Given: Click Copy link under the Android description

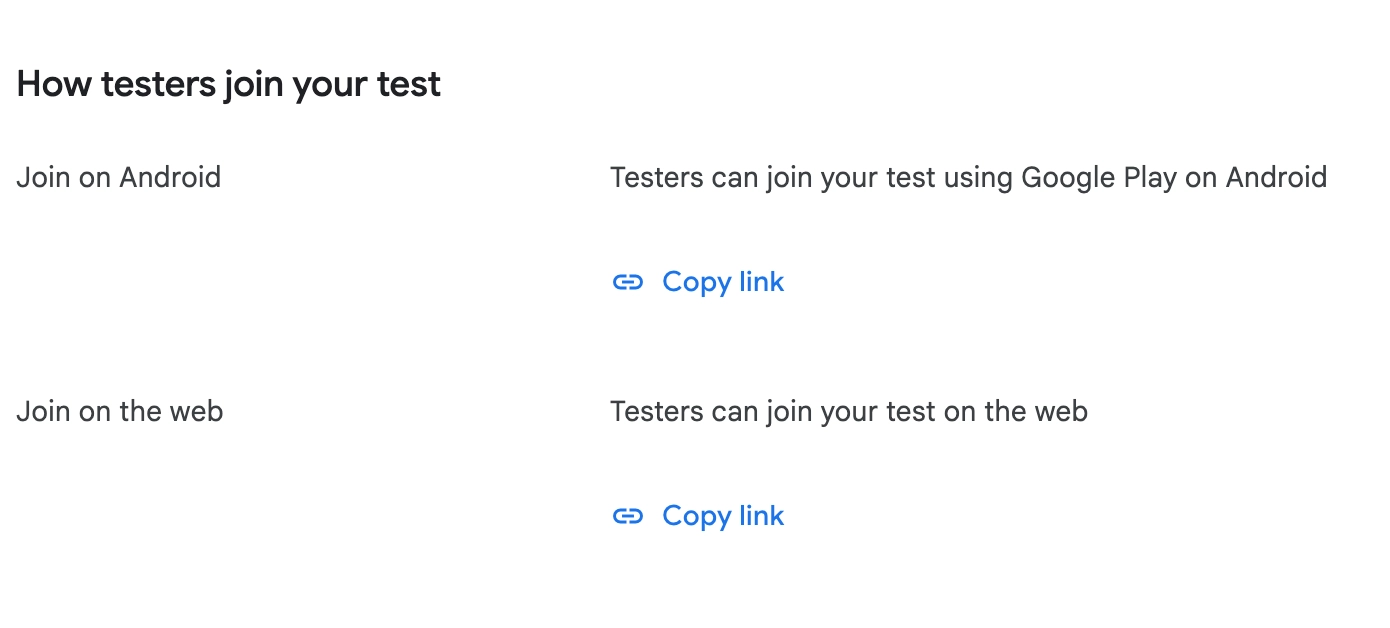Looking at the screenshot, I should (722, 282).
